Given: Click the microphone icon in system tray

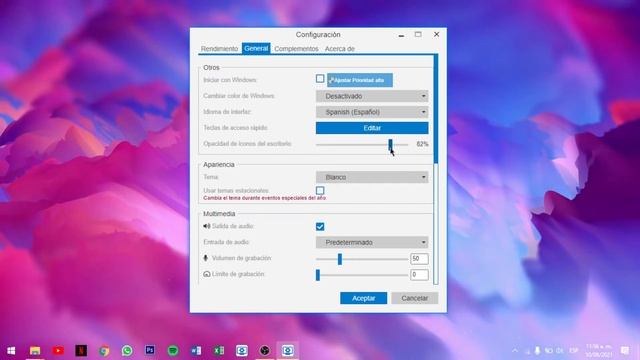Looking at the screenshot, I should 537,351.
